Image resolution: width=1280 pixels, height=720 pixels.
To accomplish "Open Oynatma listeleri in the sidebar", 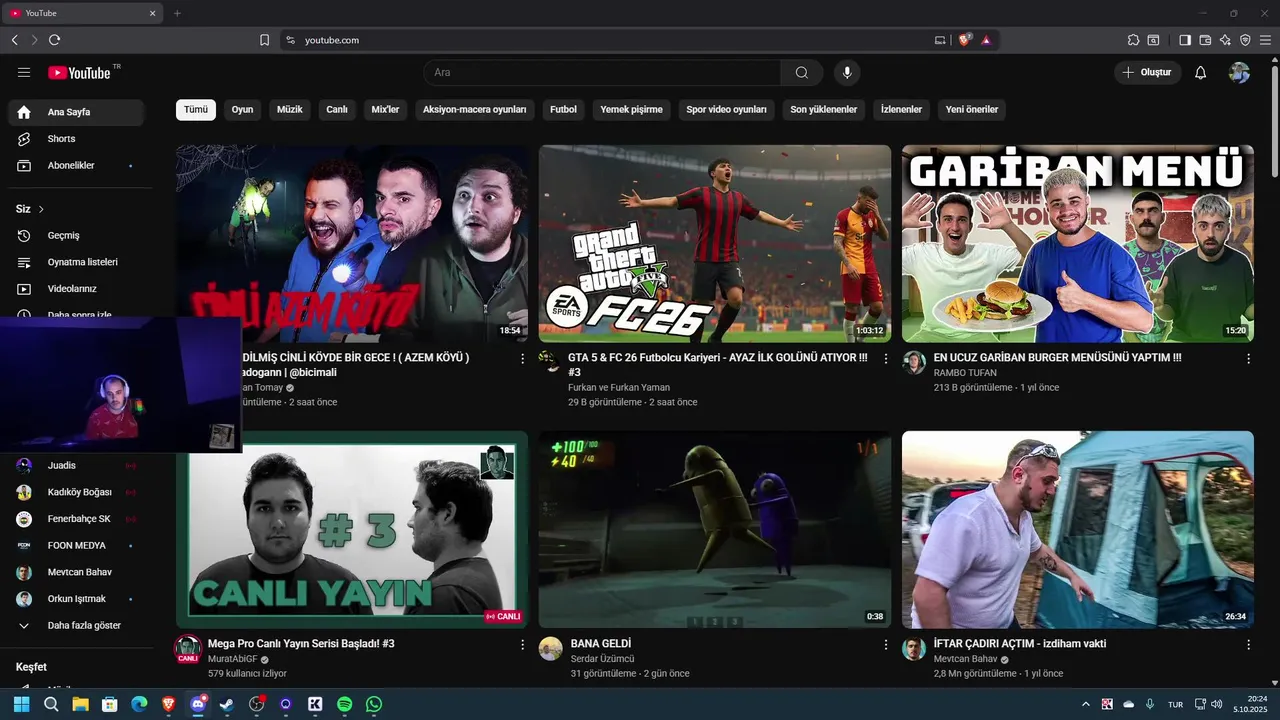I will (76, 262).
